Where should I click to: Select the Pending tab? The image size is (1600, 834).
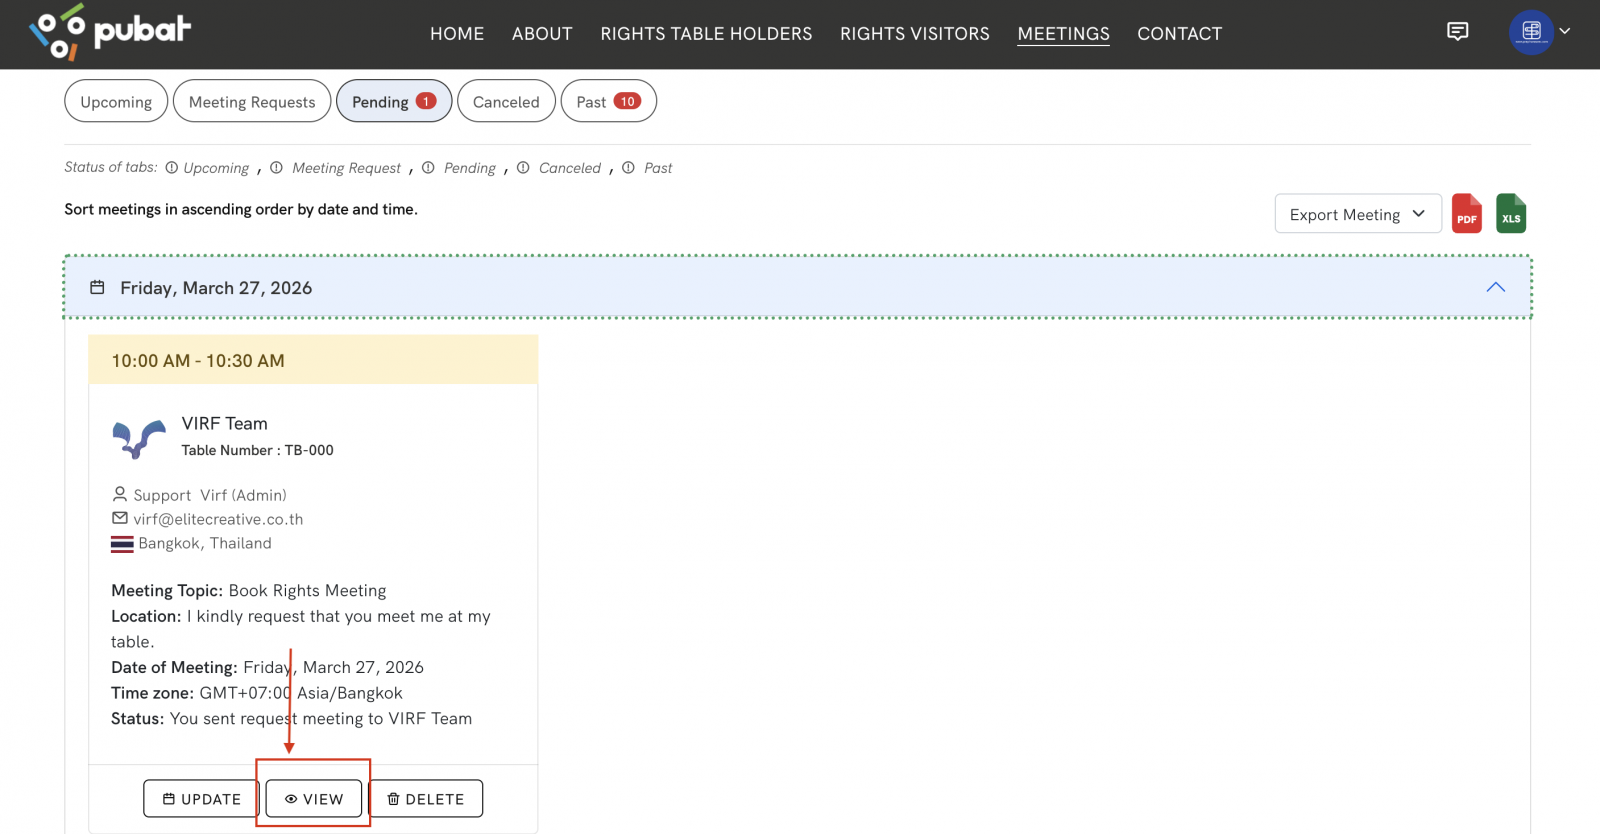pos(394,101)
